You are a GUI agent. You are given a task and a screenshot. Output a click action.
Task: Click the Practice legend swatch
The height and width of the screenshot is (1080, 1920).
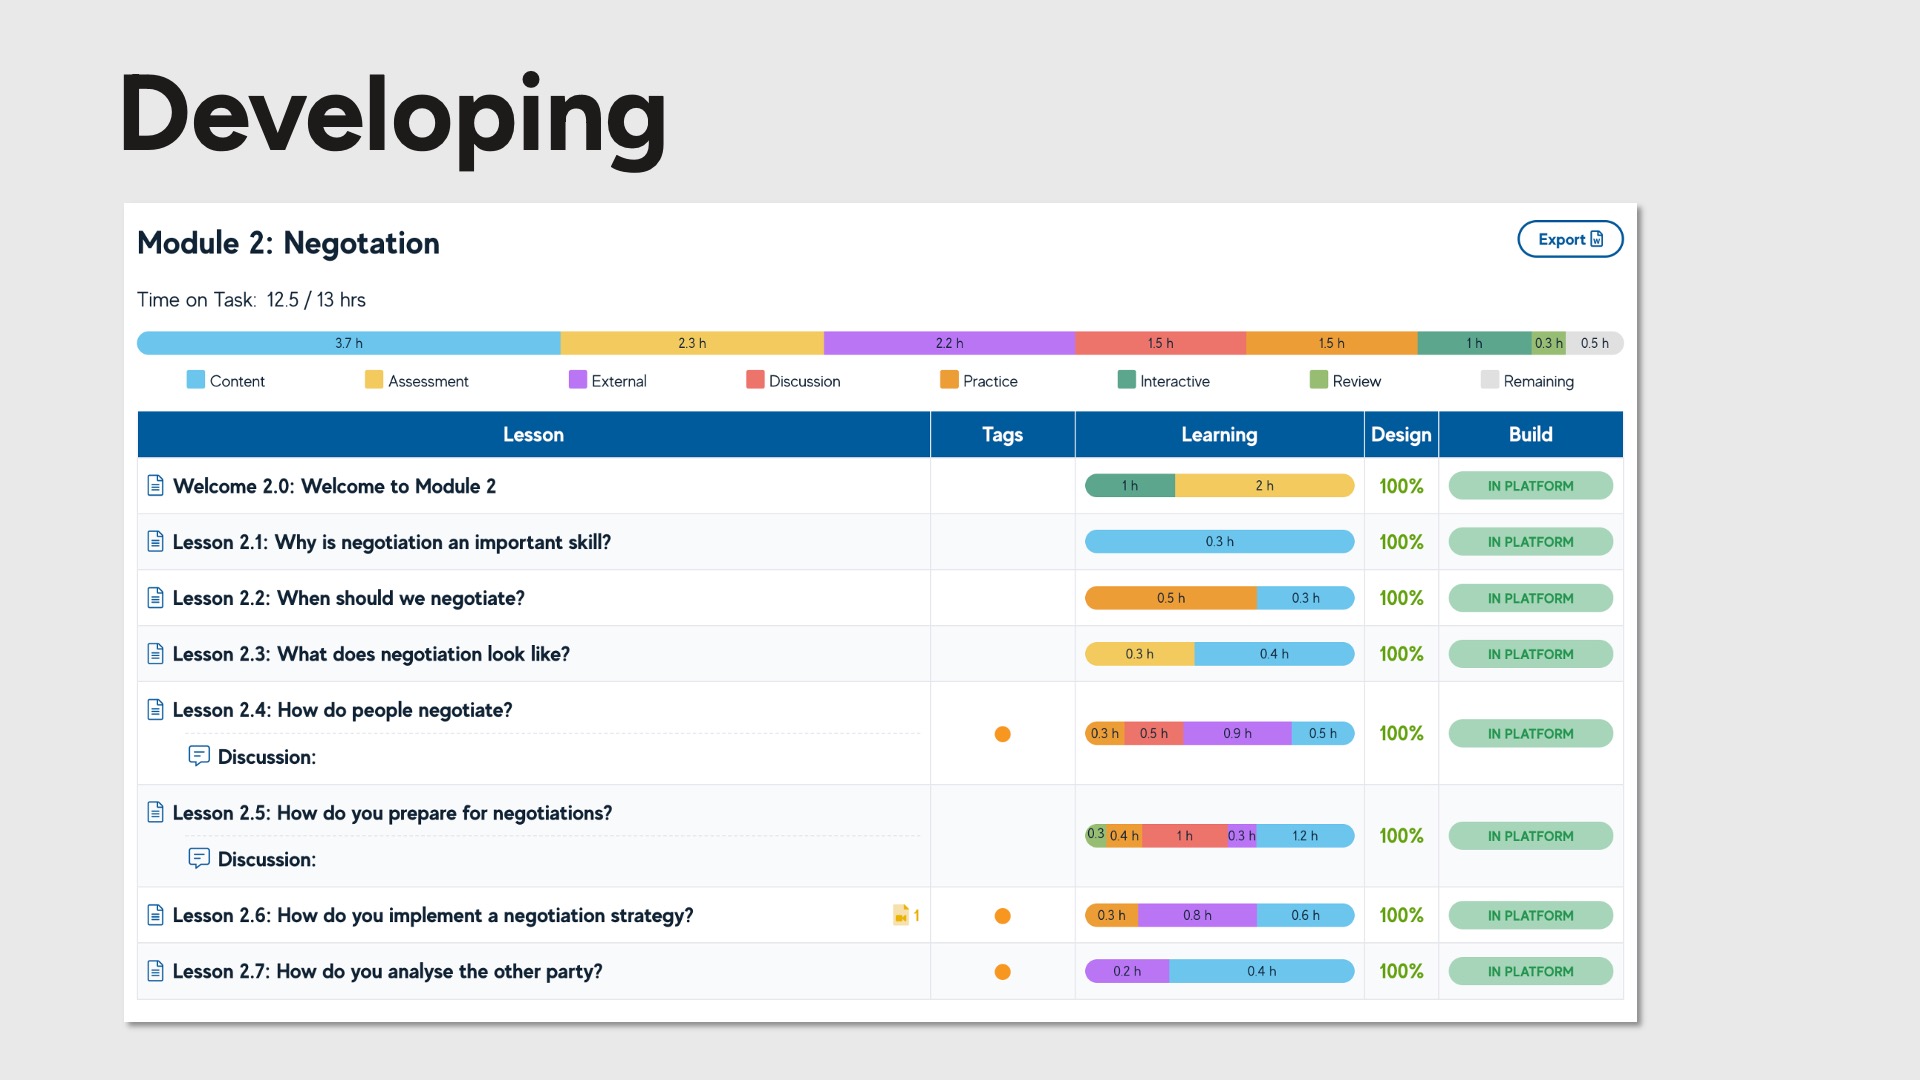coord(949,380)
